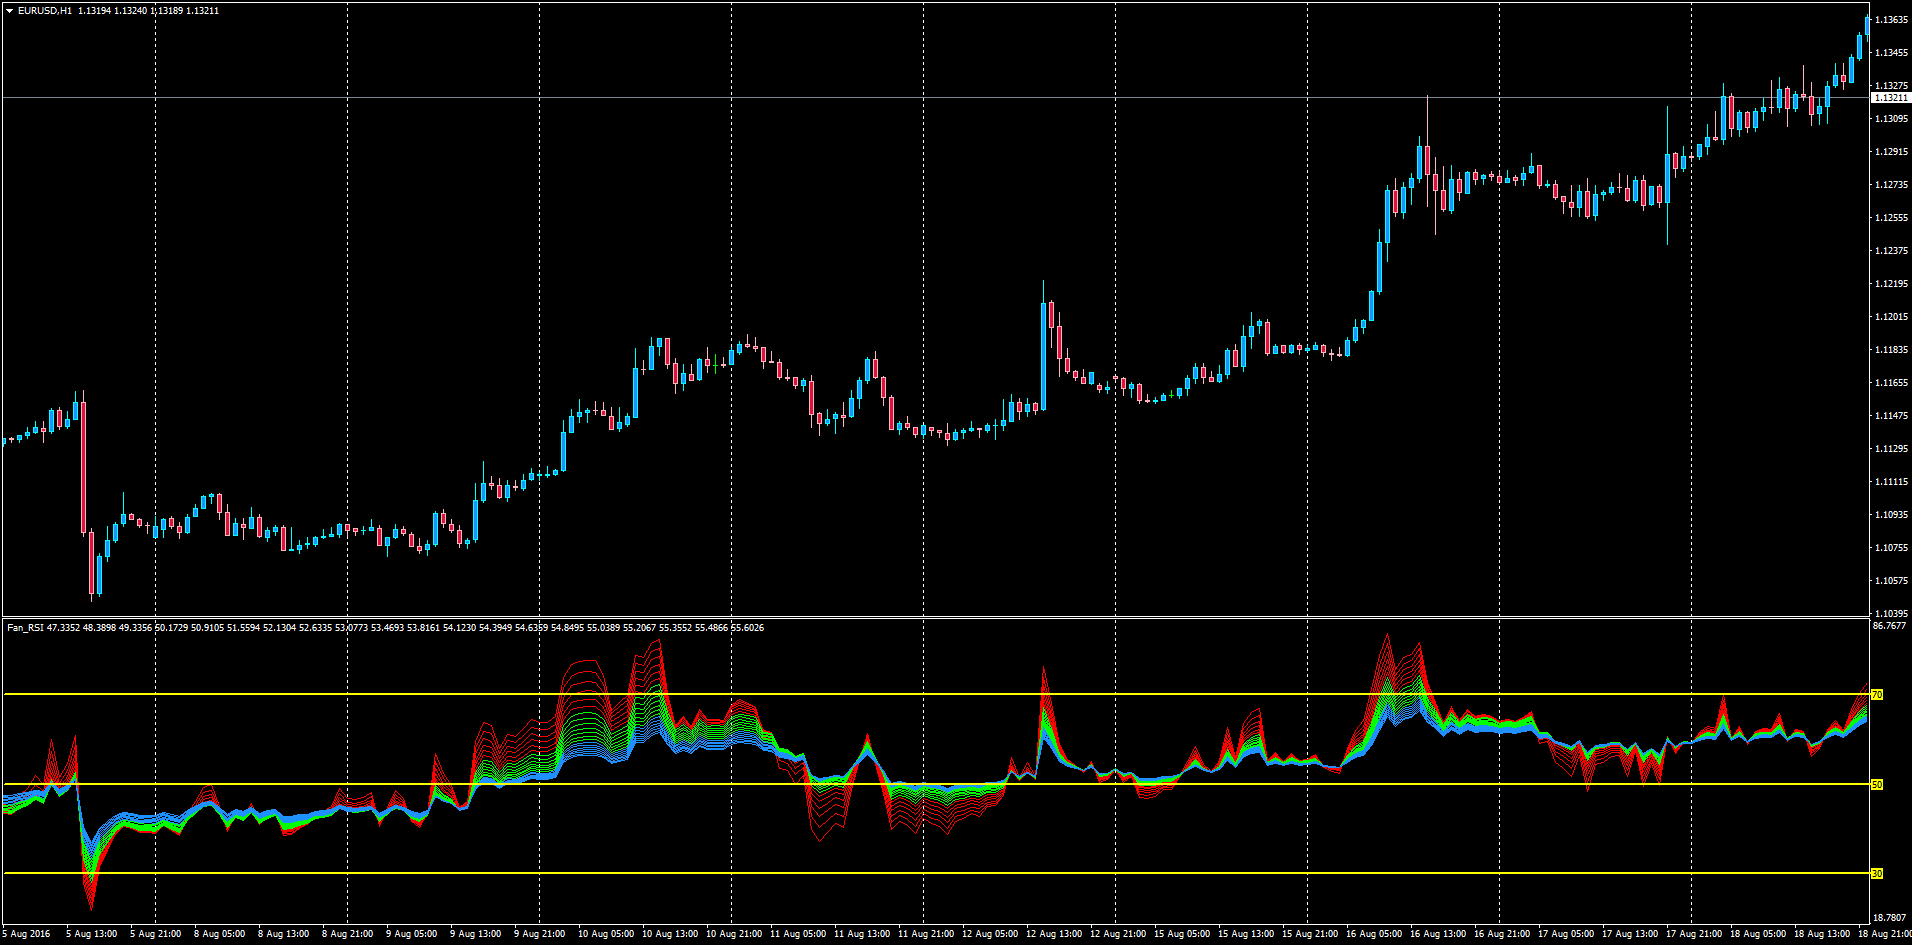
Task: Click price scale value 1.11655
Action: pyautogui.click(x=1891, y=383)
